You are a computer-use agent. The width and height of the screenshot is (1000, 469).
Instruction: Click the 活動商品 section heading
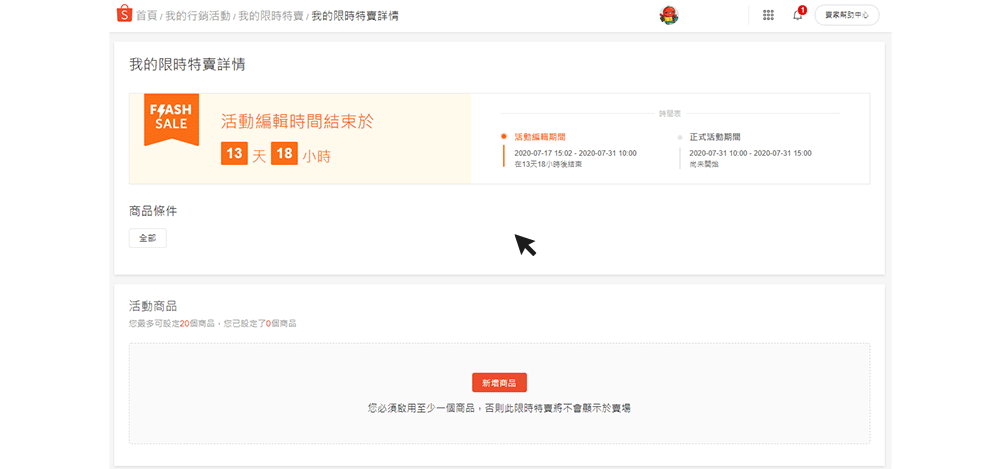coord(153,306)
